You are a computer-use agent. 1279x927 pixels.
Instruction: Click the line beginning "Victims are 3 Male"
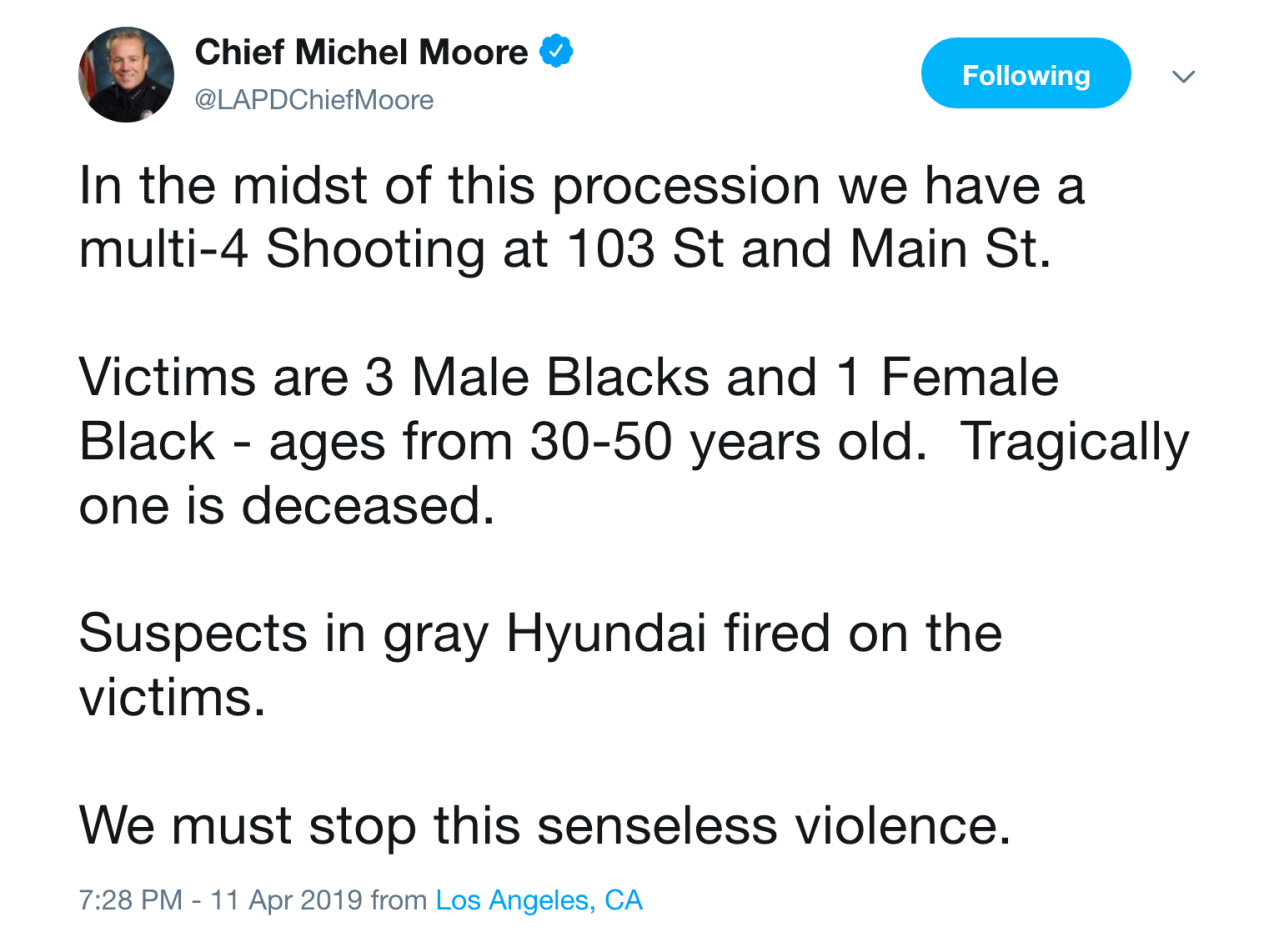568,378
